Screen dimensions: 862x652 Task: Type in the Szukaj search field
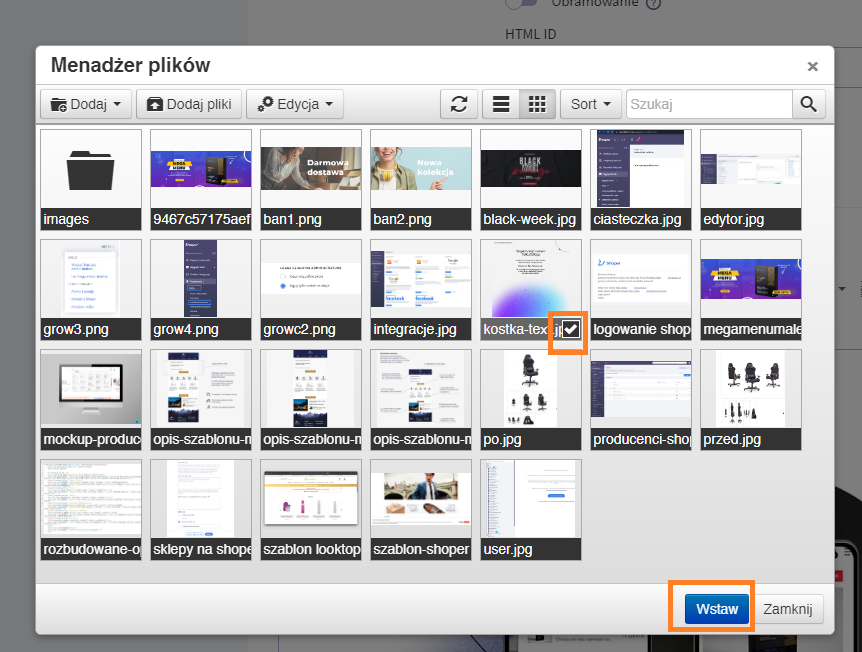tap(709, 104)
